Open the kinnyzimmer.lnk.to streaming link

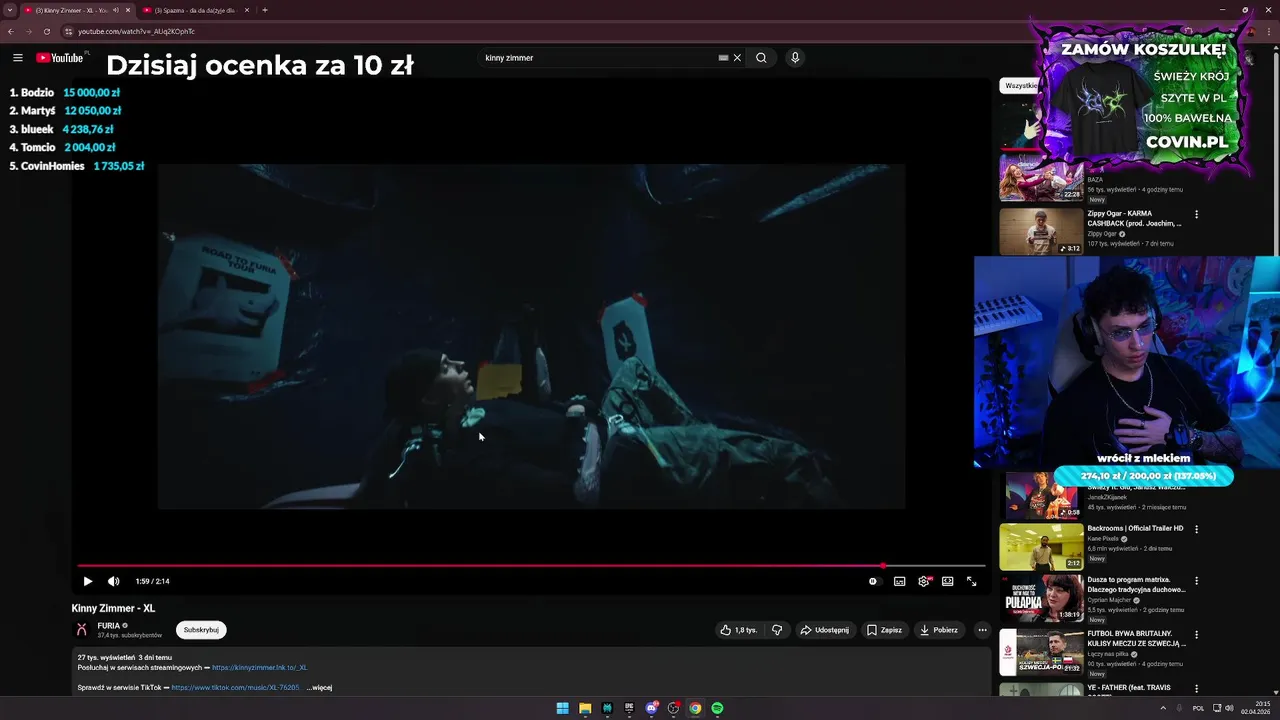pos(259,667)
